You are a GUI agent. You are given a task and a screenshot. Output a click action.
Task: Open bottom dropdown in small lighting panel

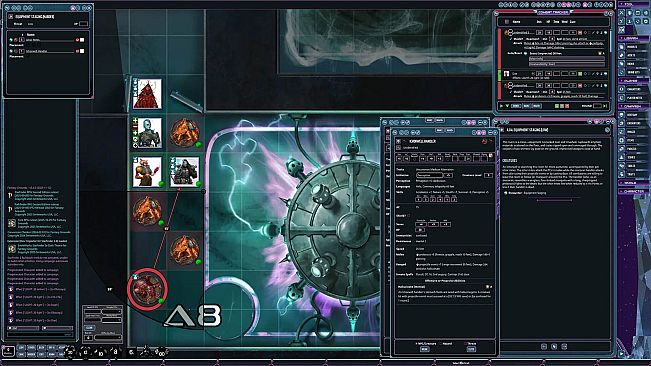108,337
